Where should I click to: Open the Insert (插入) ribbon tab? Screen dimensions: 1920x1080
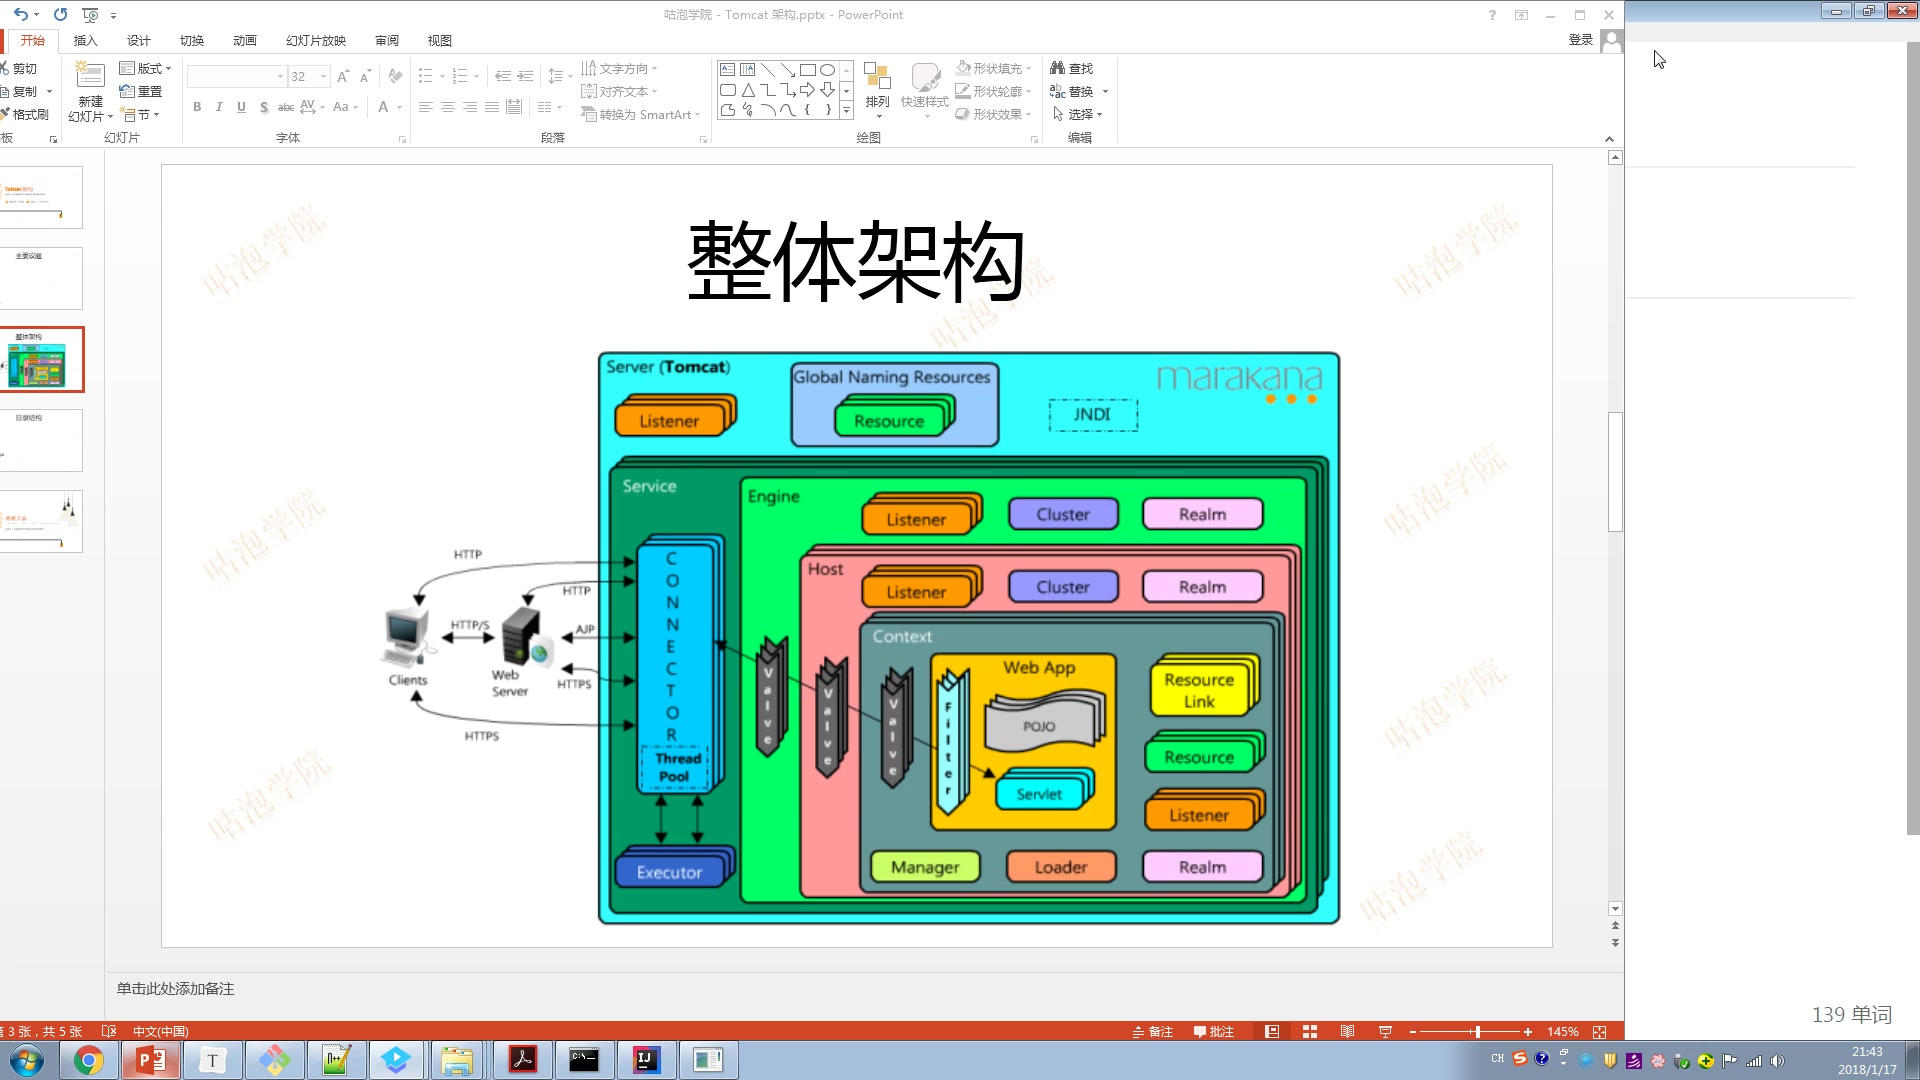[x=86, y=40]
